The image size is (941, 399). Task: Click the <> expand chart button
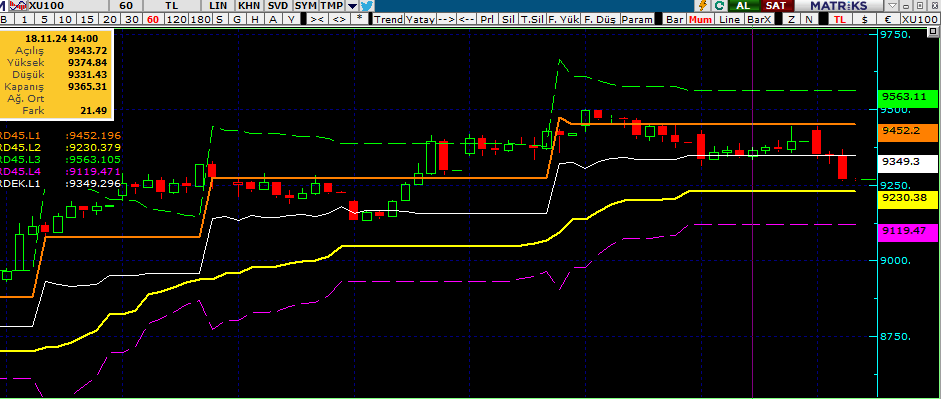[x=339, y=19]
